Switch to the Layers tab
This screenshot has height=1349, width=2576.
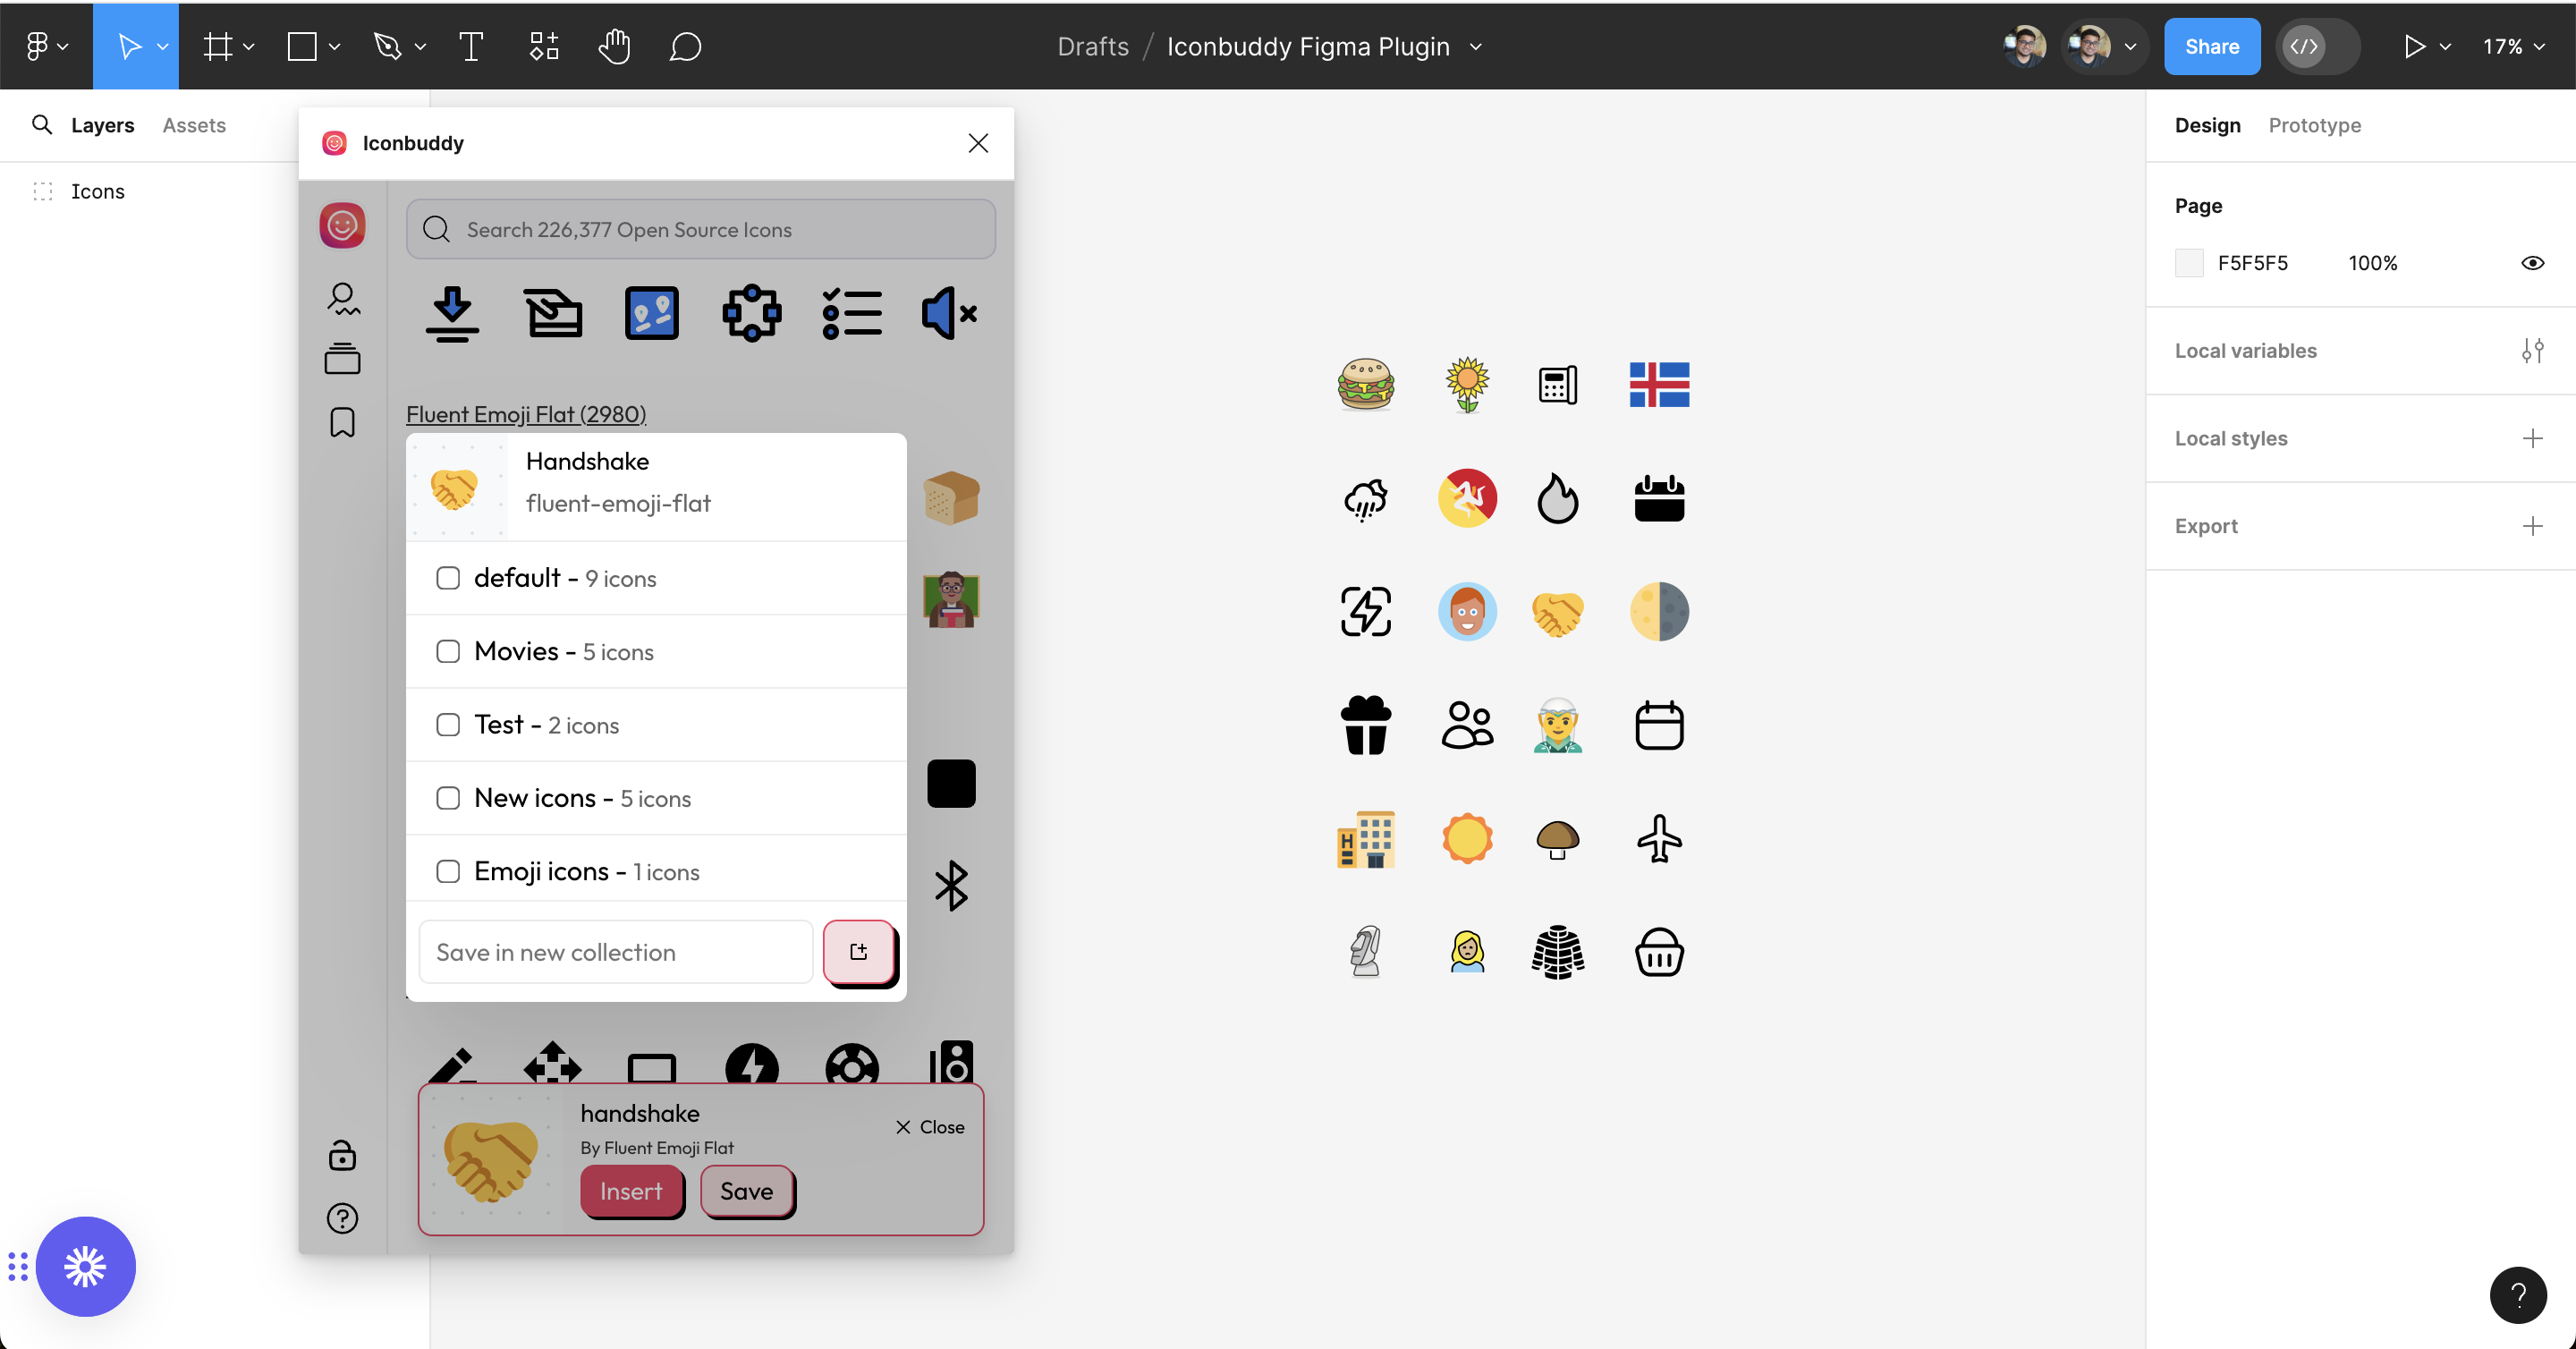tap(102, 125)
